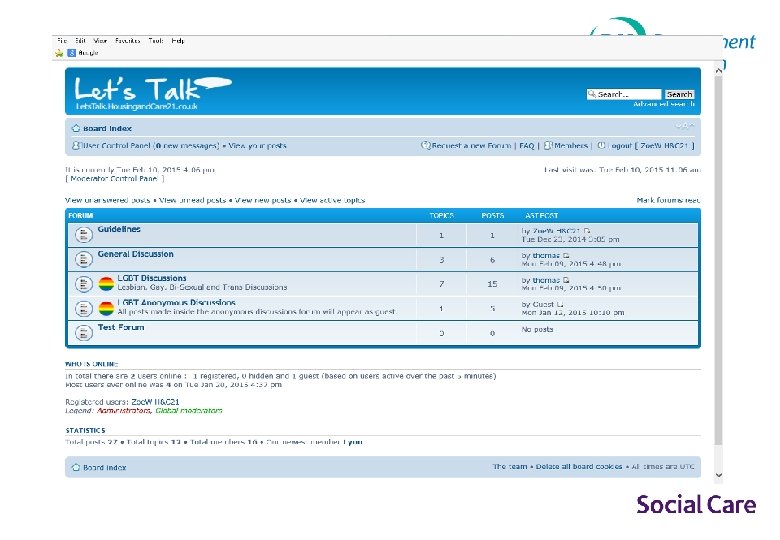Click the rainbow icon beside LGBT Discussions
The image size is (780, 540).
[106, 284]
